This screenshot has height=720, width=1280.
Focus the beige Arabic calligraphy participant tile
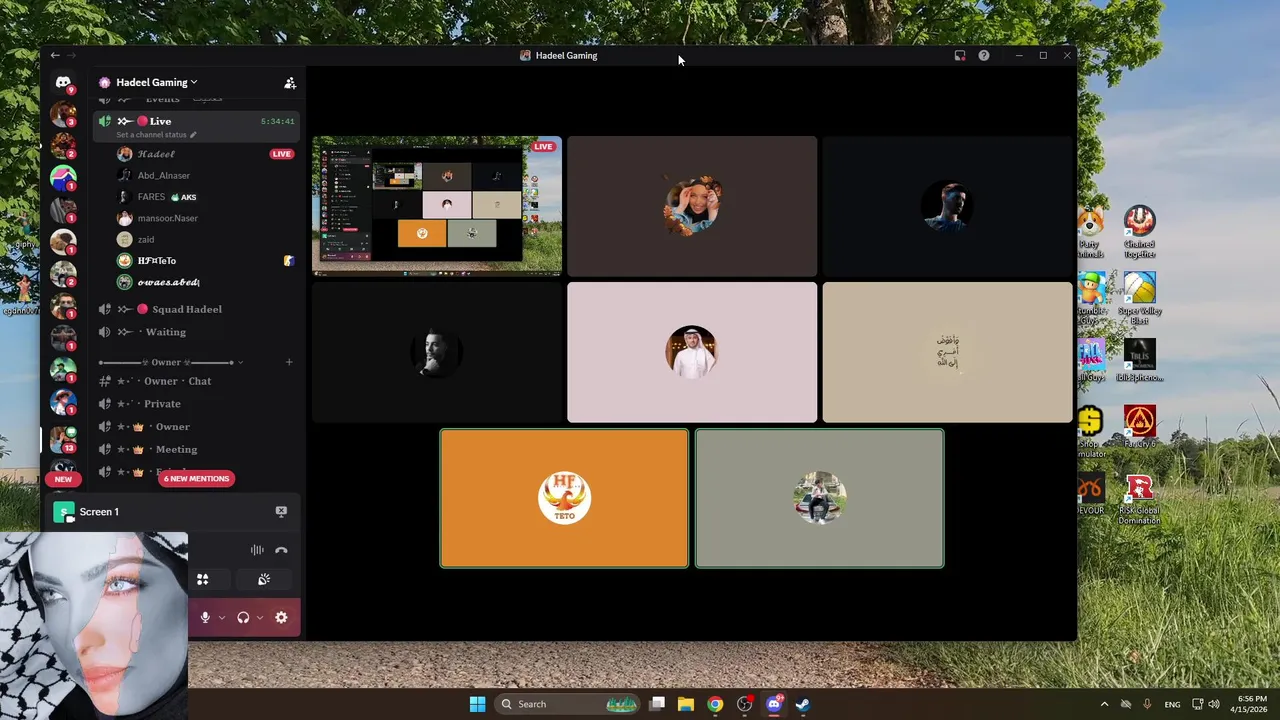[x=947, y=352]
